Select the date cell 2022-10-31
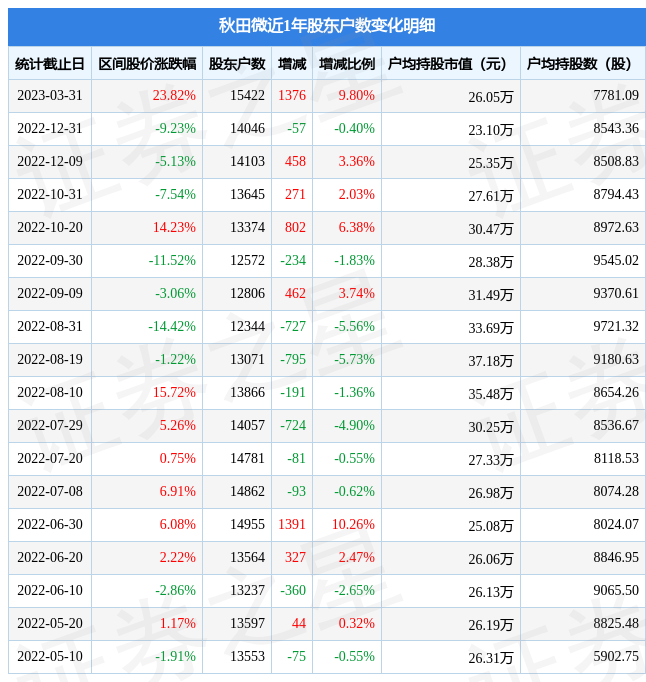Viewport: 646px width, 682px height. point(50,194)
